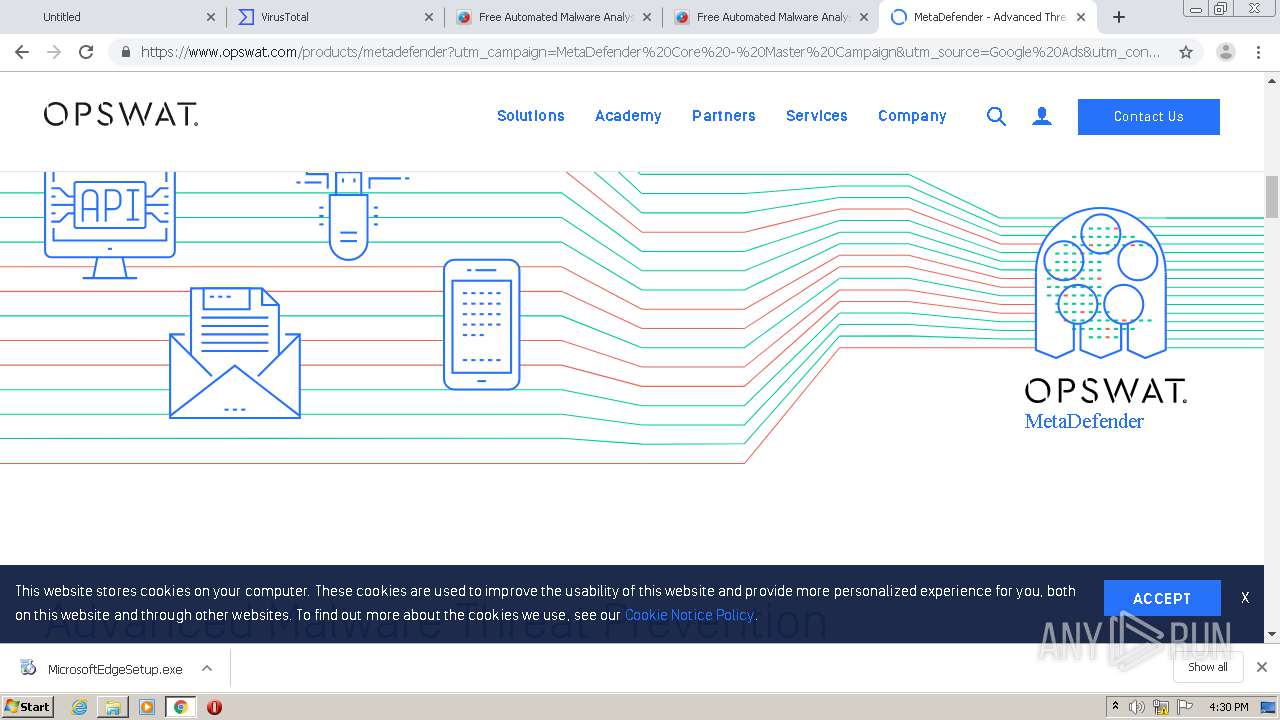Click the volume speaker tray icon
This screenshot has width=1280, height=720.
(1137, 707)
